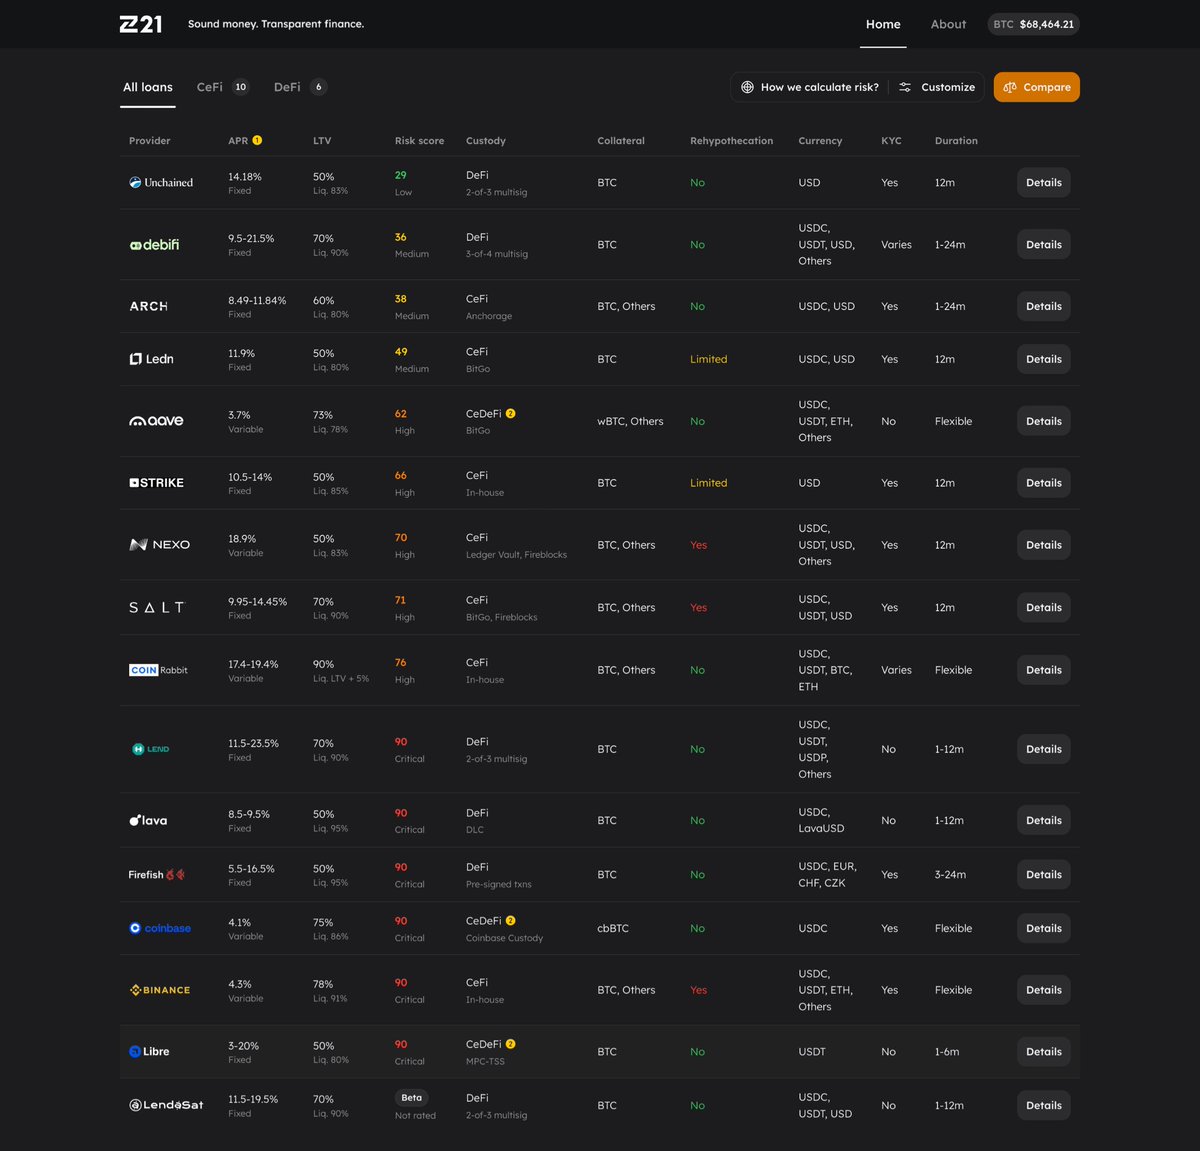The height and width of the screenshot is (1151, 1200).
Task: Click the Risk score column header
Action: tap(419, 141)
